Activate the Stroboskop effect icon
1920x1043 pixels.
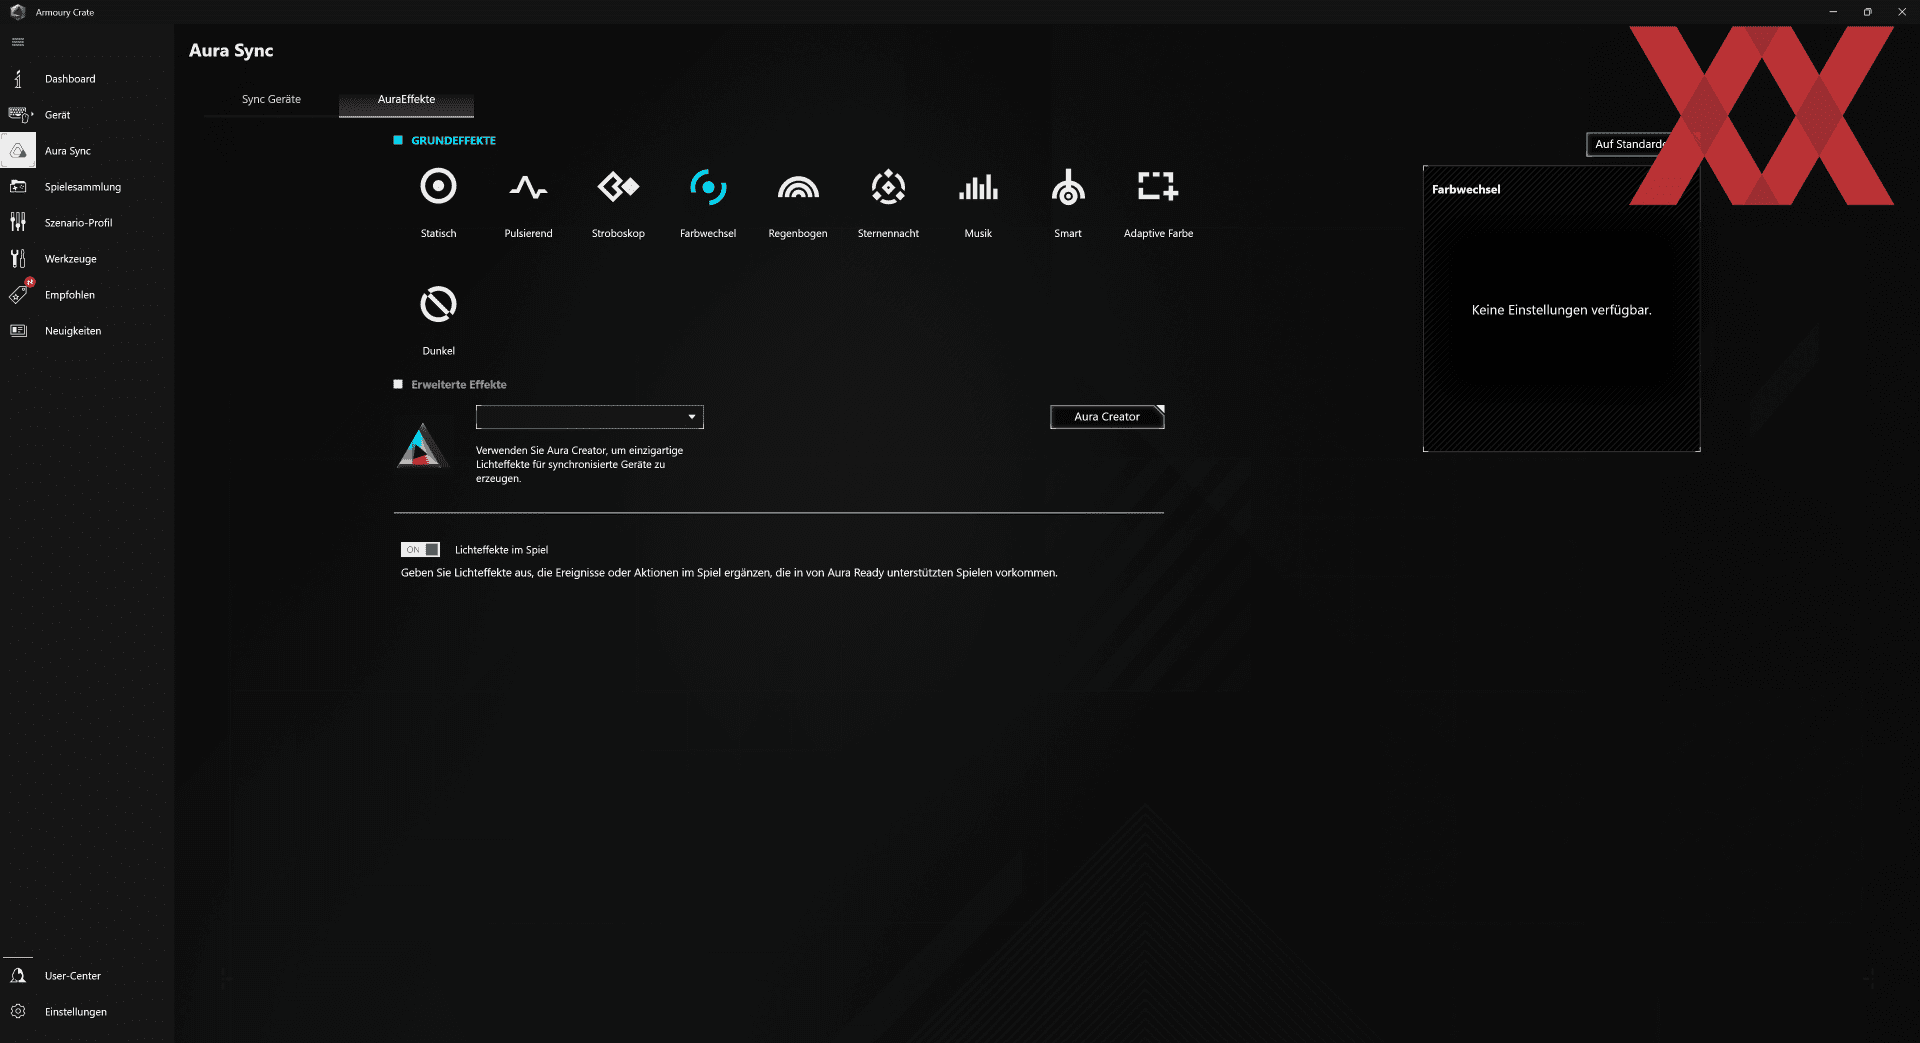pos(618,187)
